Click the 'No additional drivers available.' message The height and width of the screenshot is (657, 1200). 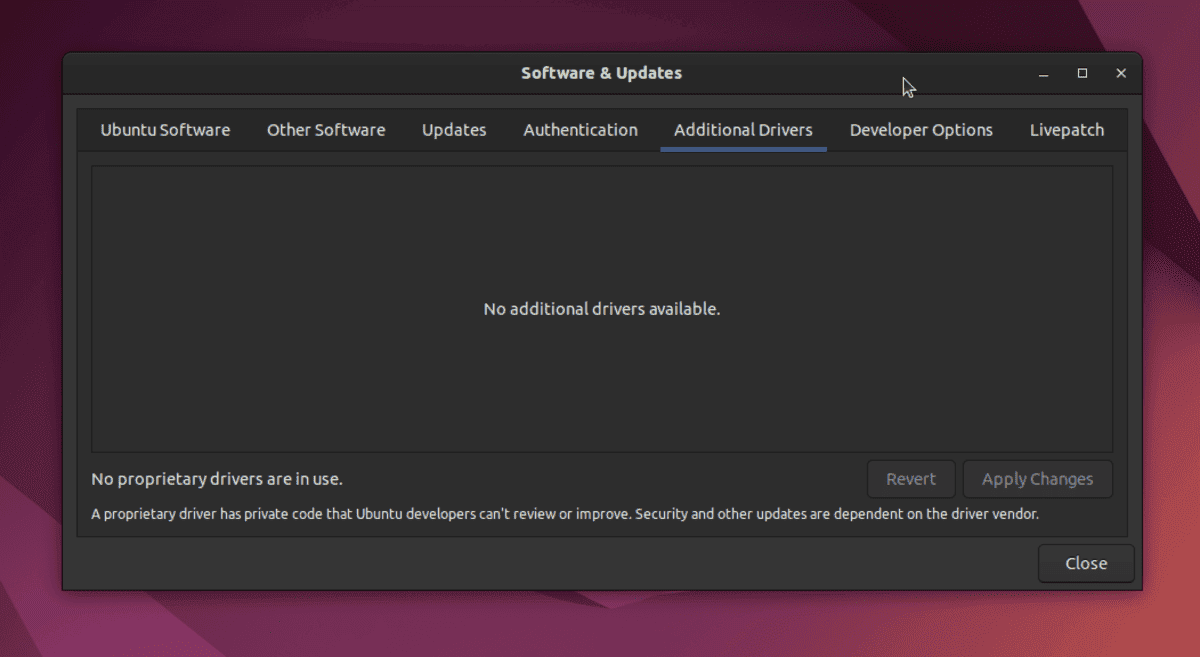602,309
